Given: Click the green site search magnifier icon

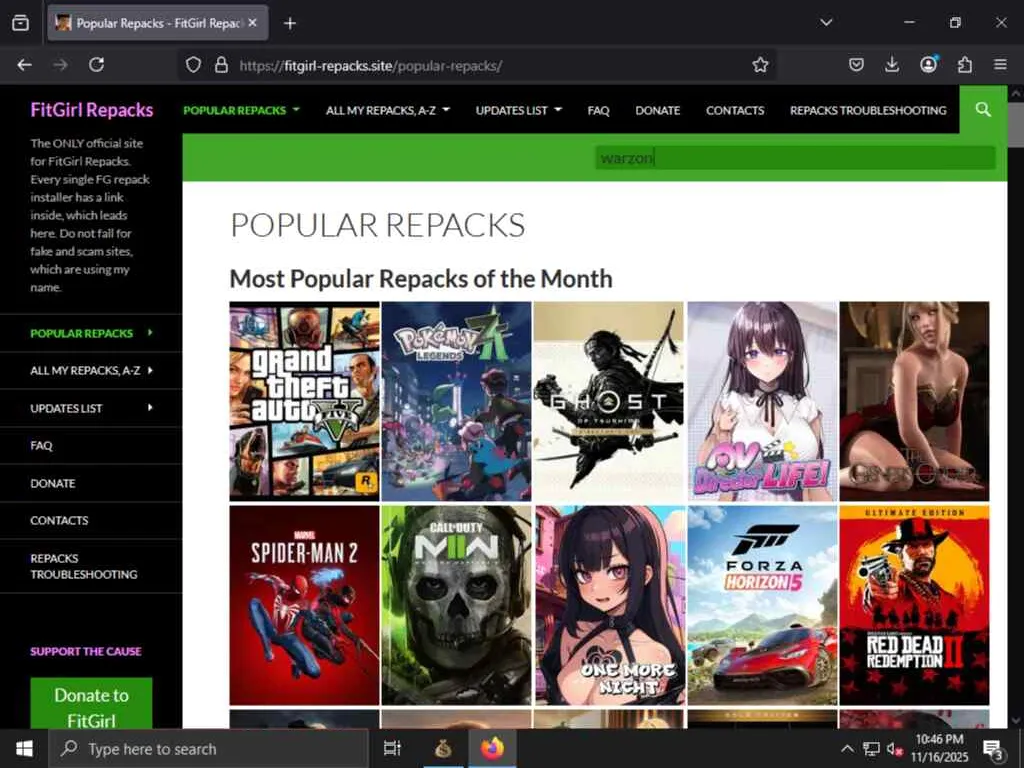Looking at the screenshot, I should pyautogui.click(x=983, y=110).
